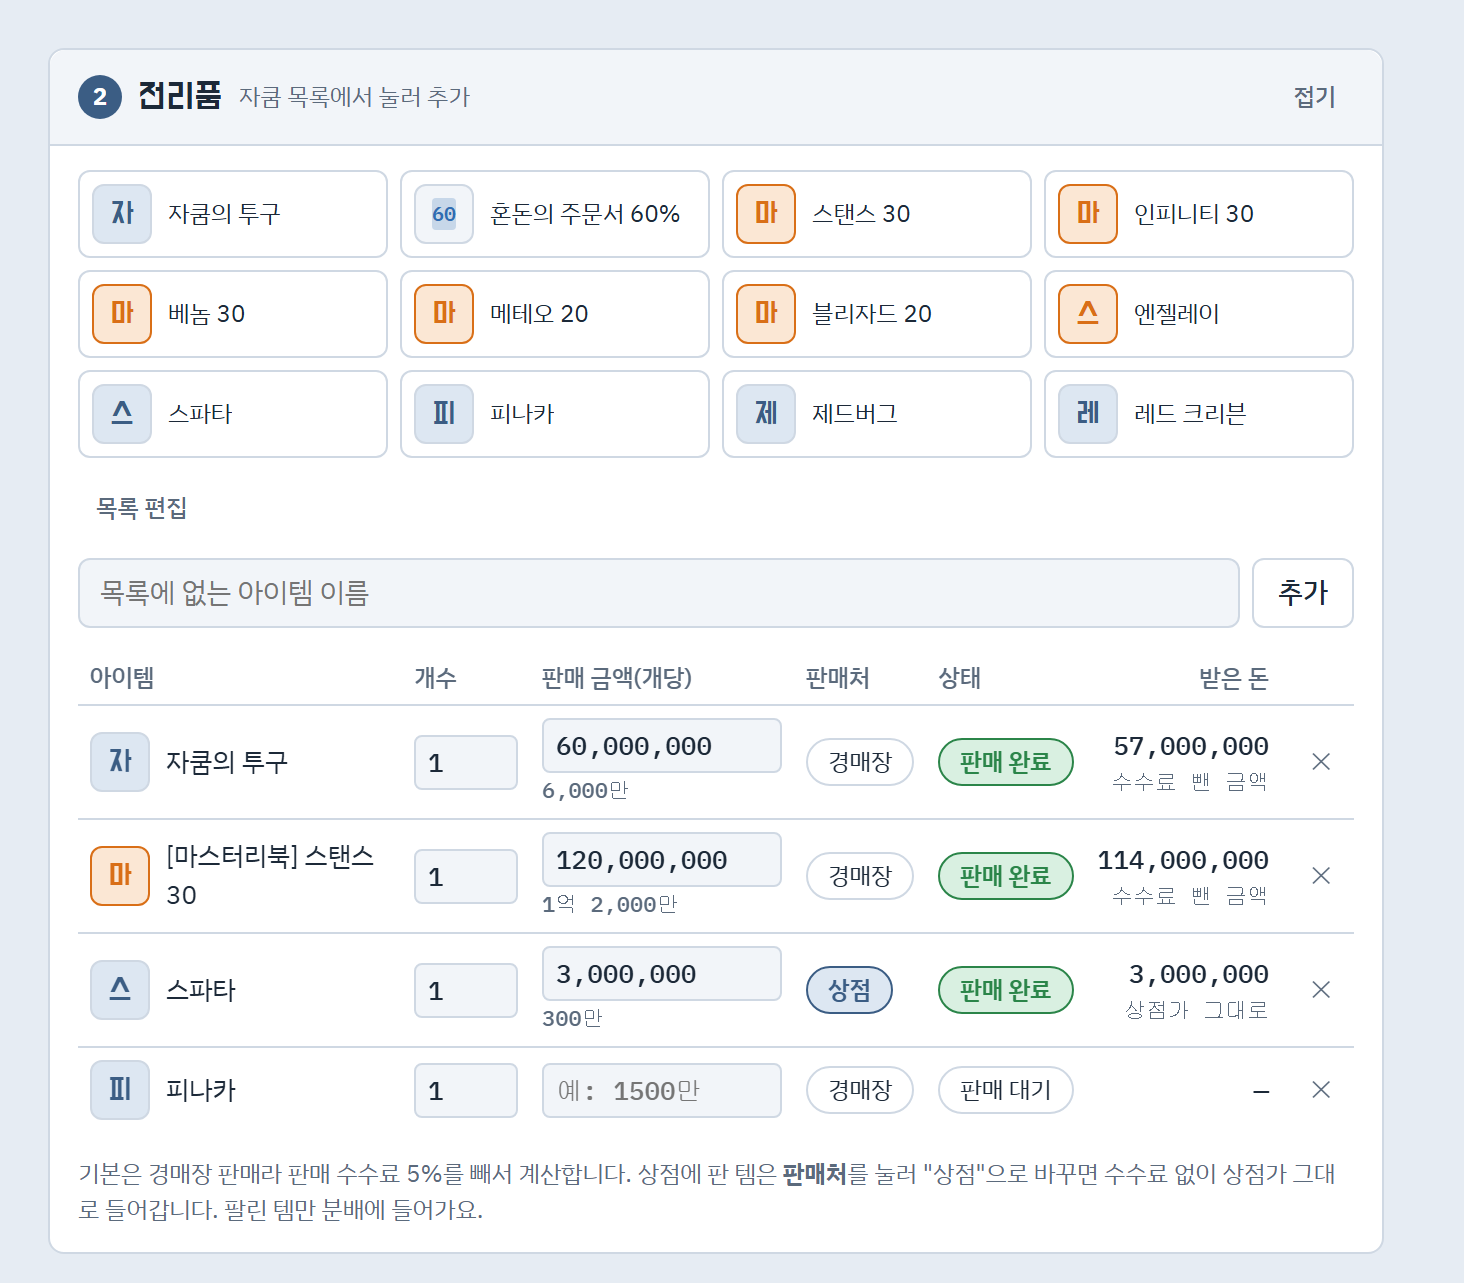This screenshot has height=1283, width=1464.
Task: Click the 레 icon on 레드 크리븐 card
Action: 1088,414
